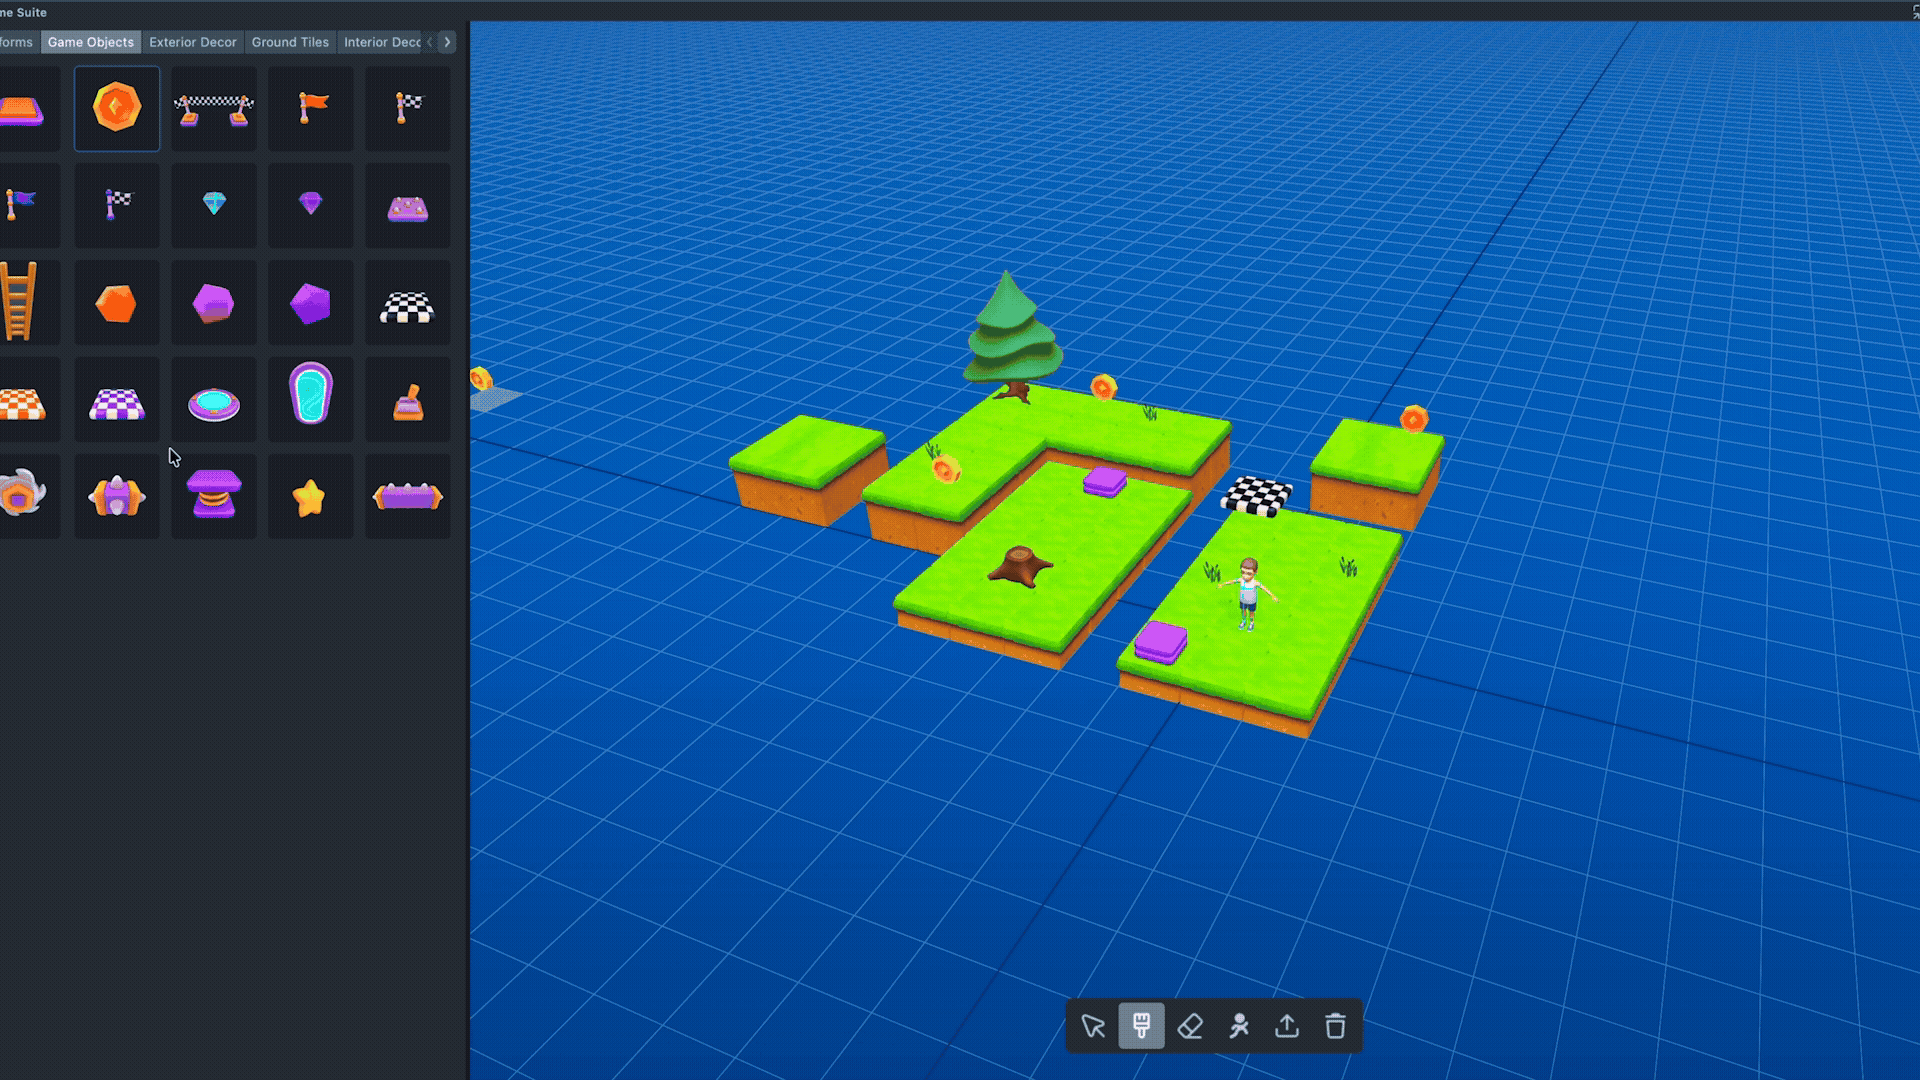Viewport: 1920px width, 1080px height.
Task: Open the Interior Decor tab
Action: (x=383, y=42)
